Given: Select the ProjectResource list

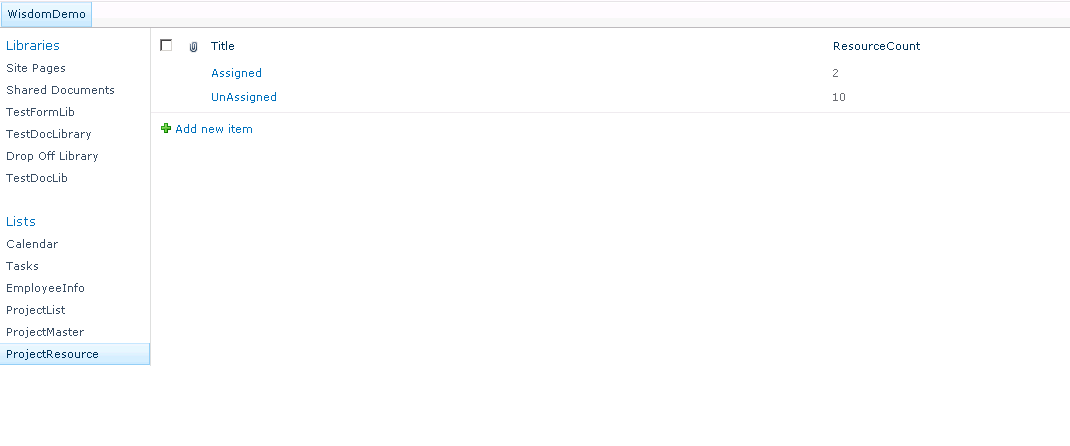Looking at the screenshot, I should tap(52, 354).
